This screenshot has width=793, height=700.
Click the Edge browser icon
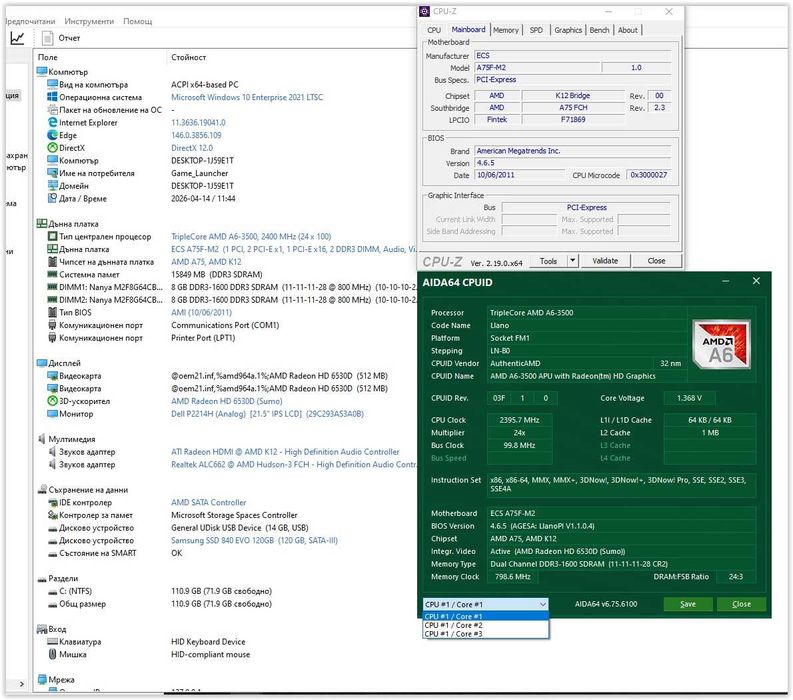(x=52, y=135)
